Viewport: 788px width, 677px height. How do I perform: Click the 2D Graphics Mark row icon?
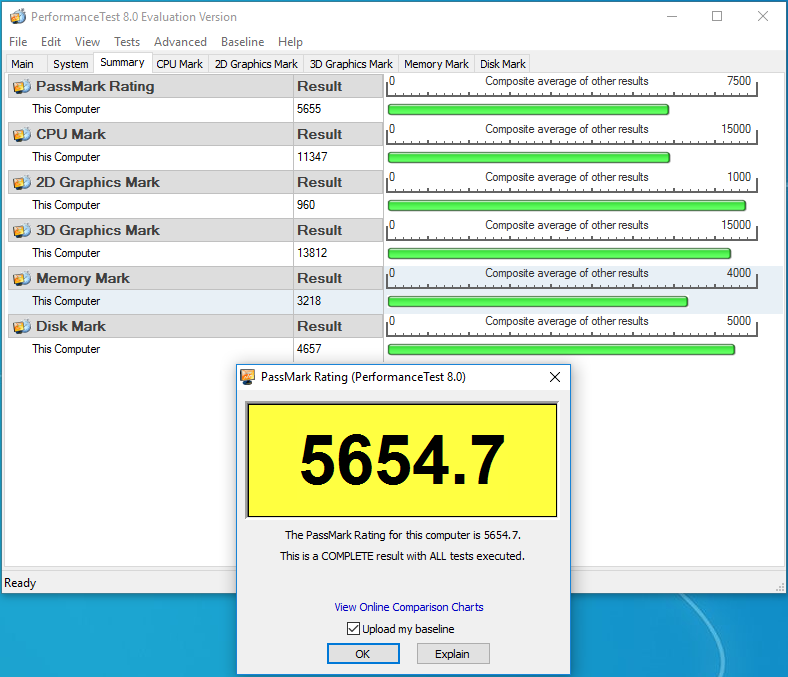coord(22,182)
